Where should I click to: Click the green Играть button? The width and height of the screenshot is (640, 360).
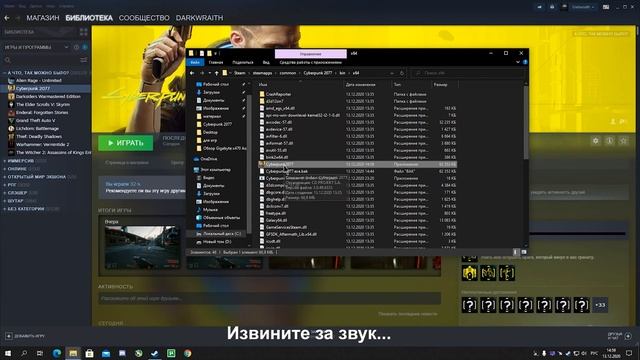[x=126, y=143]
